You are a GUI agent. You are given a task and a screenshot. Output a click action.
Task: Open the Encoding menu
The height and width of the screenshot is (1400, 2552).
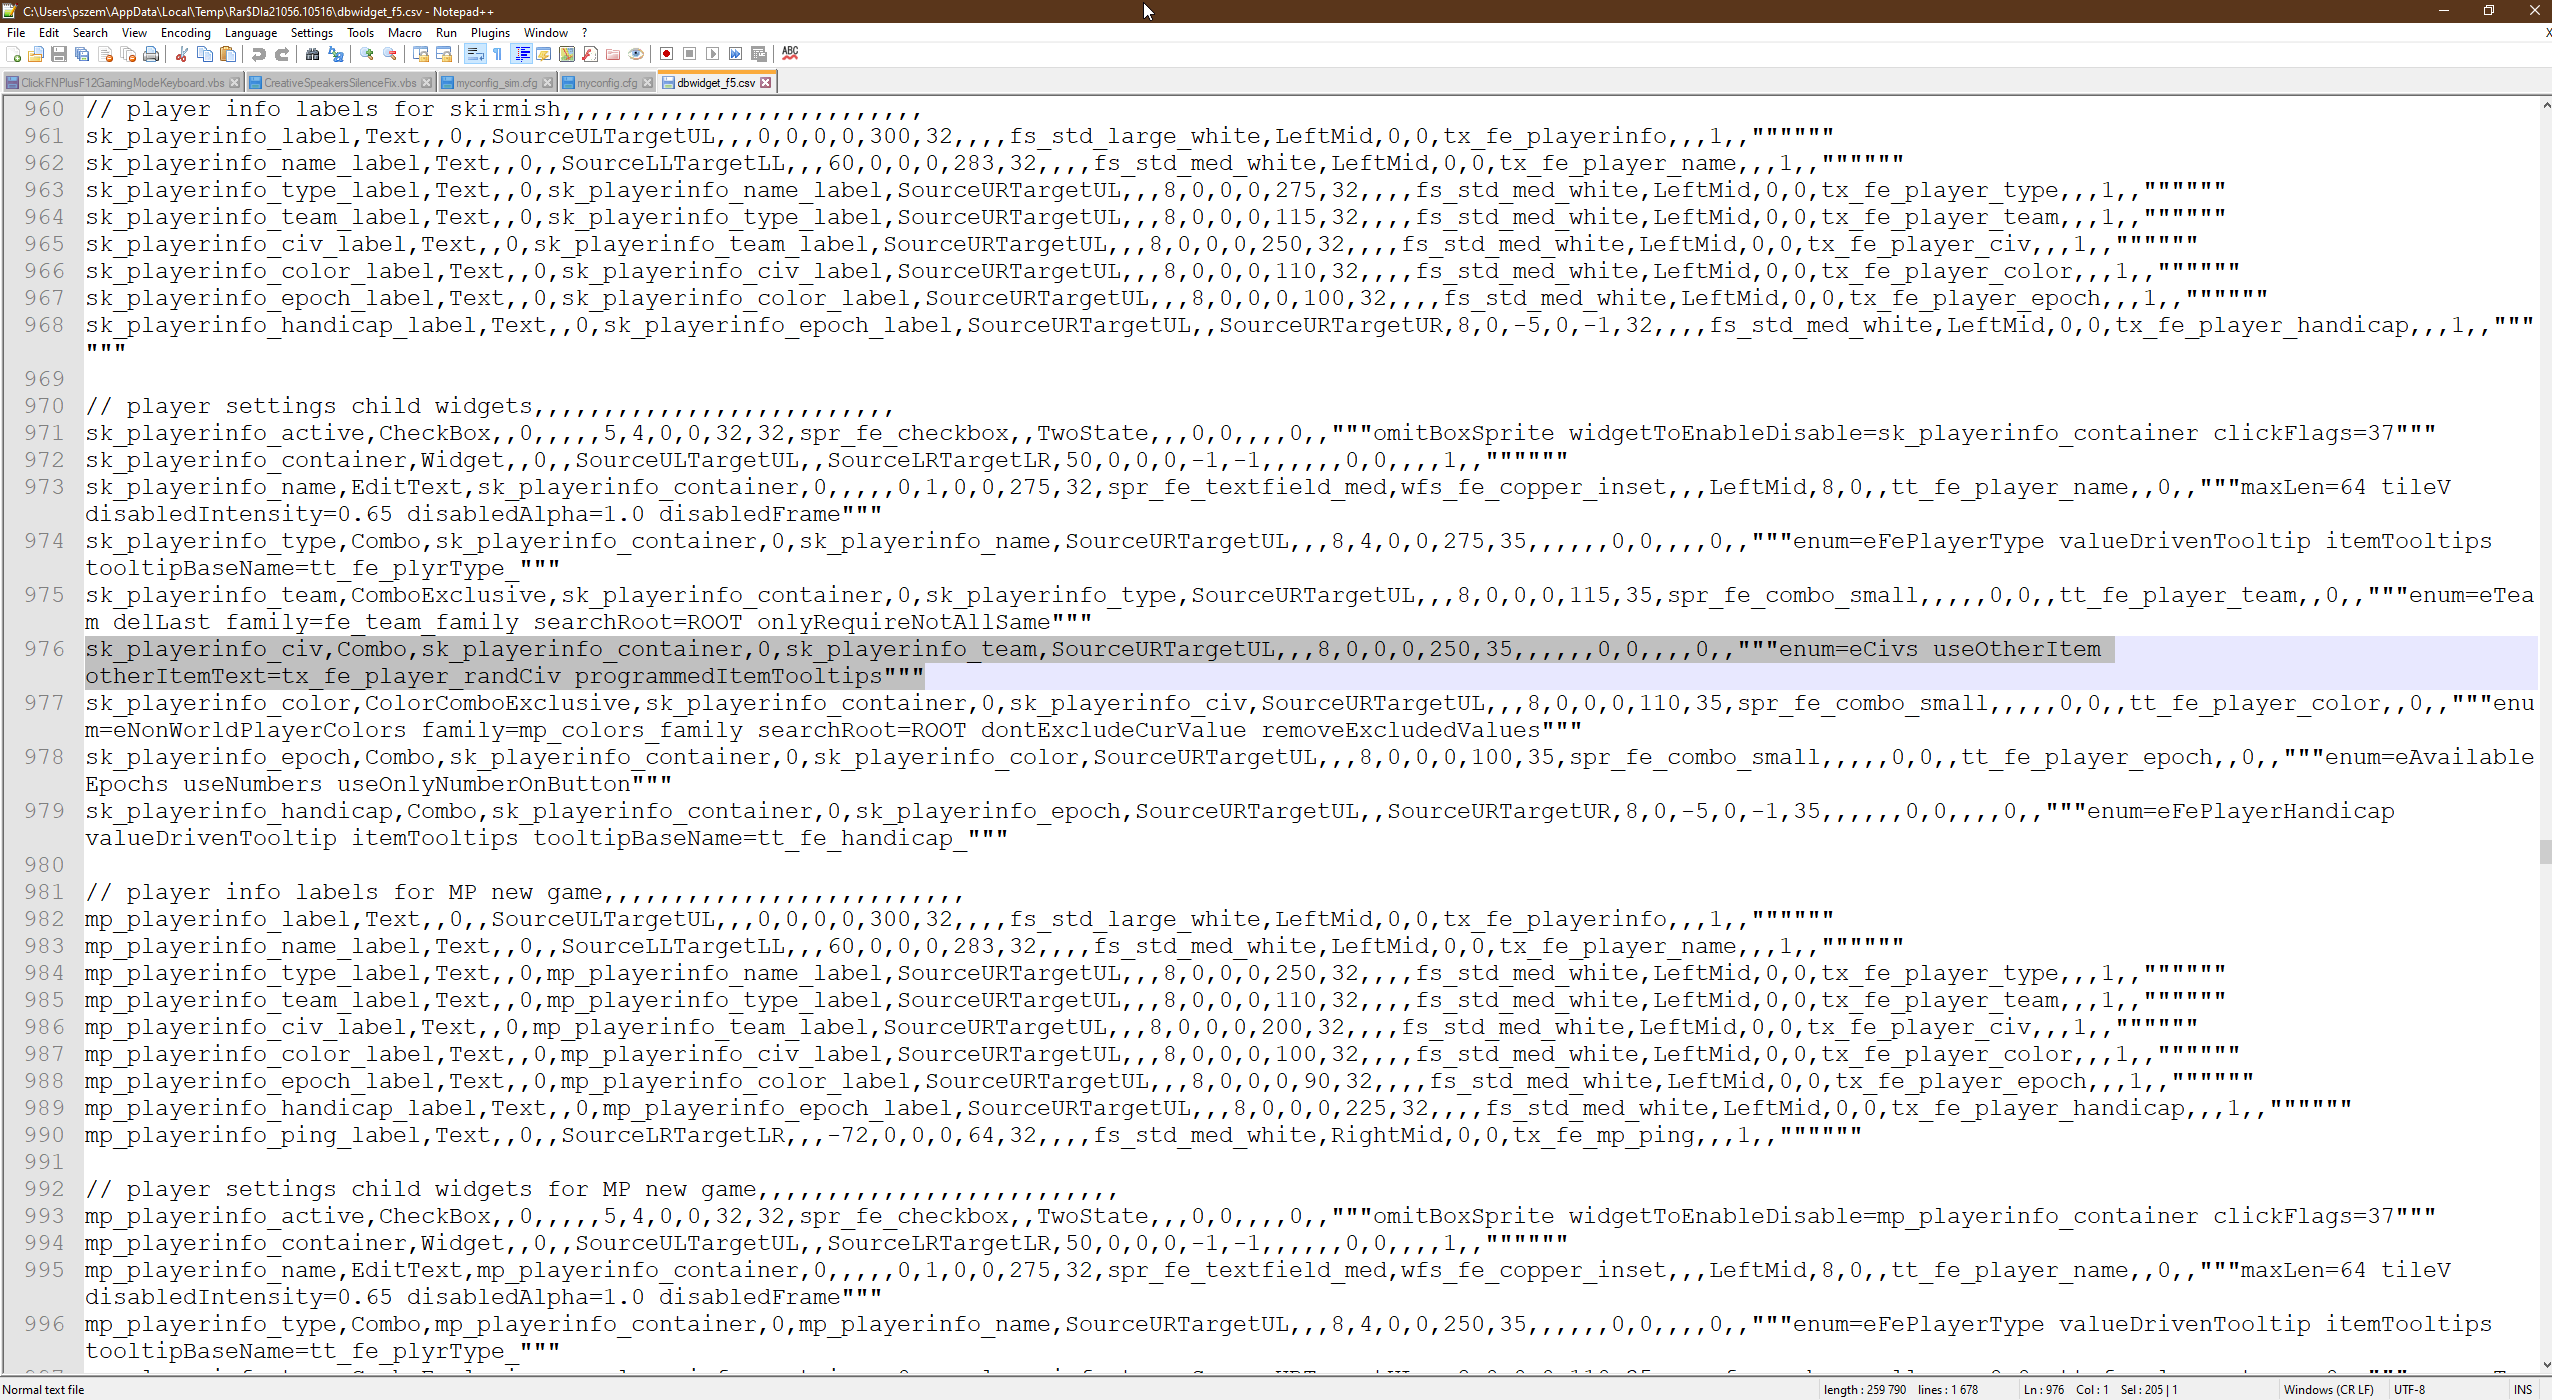(186, 33)
